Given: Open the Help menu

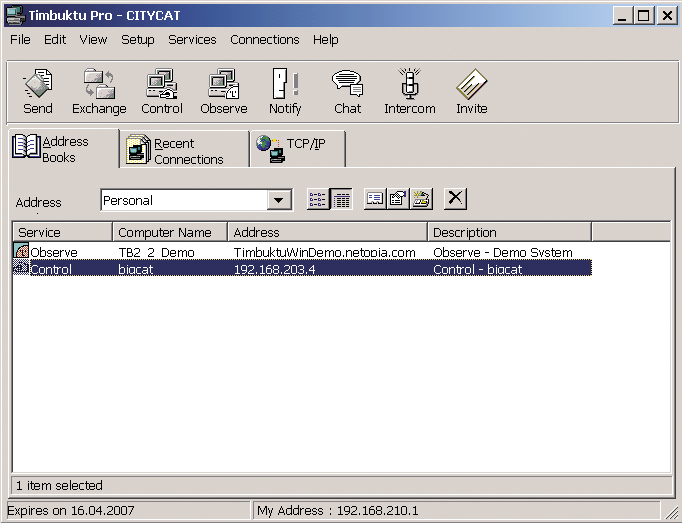Looking at the screenshot, I should 325,40.
